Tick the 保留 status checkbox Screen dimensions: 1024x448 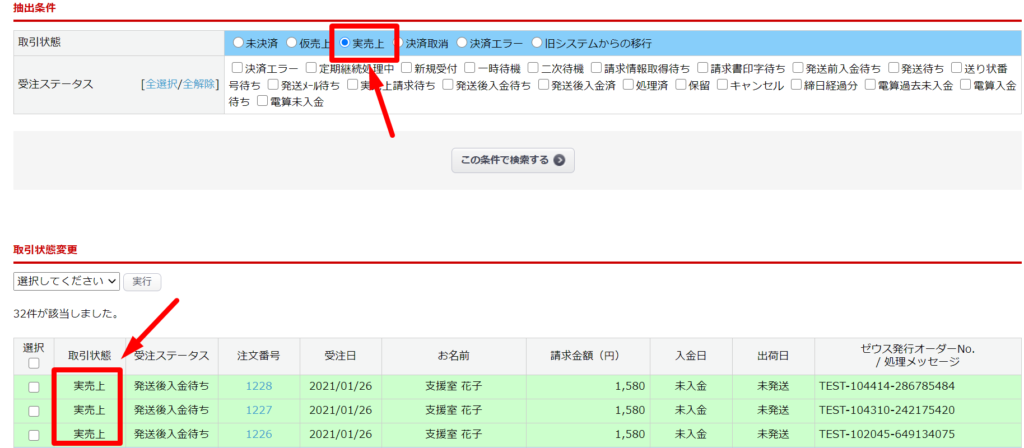click(x=680, y=85)
